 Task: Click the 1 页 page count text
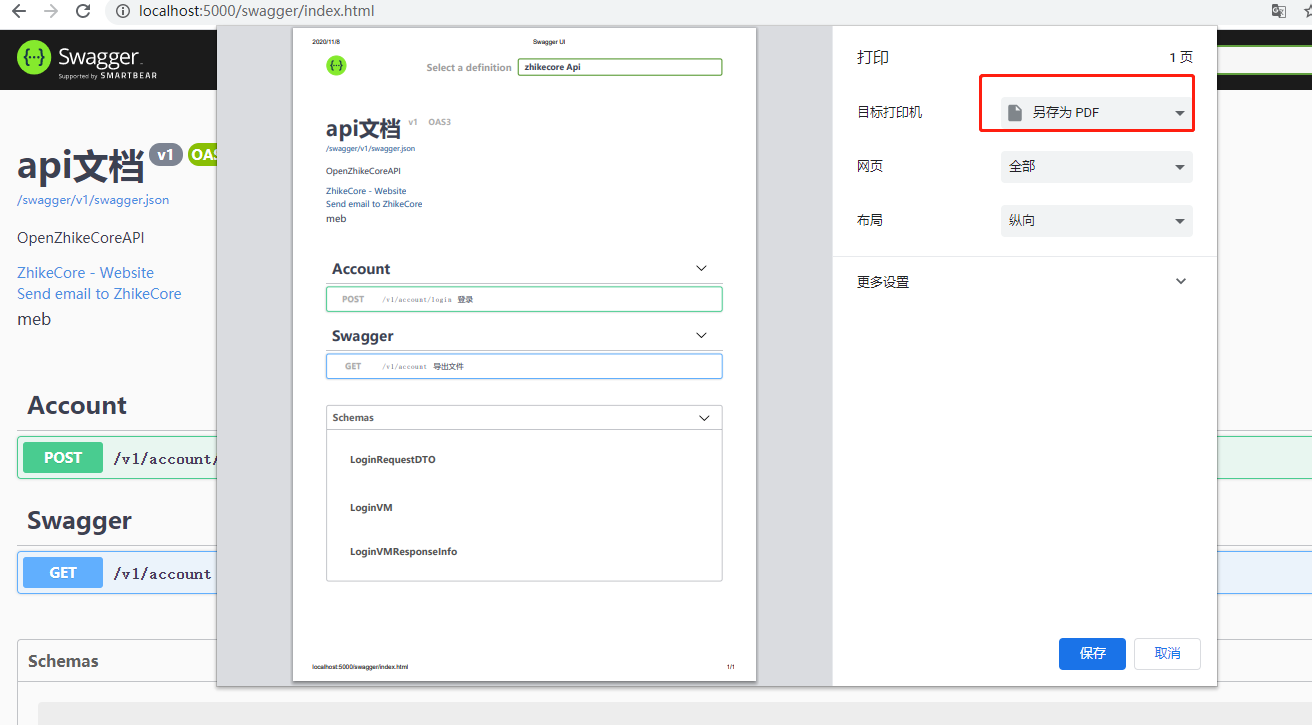[1181, 58]
